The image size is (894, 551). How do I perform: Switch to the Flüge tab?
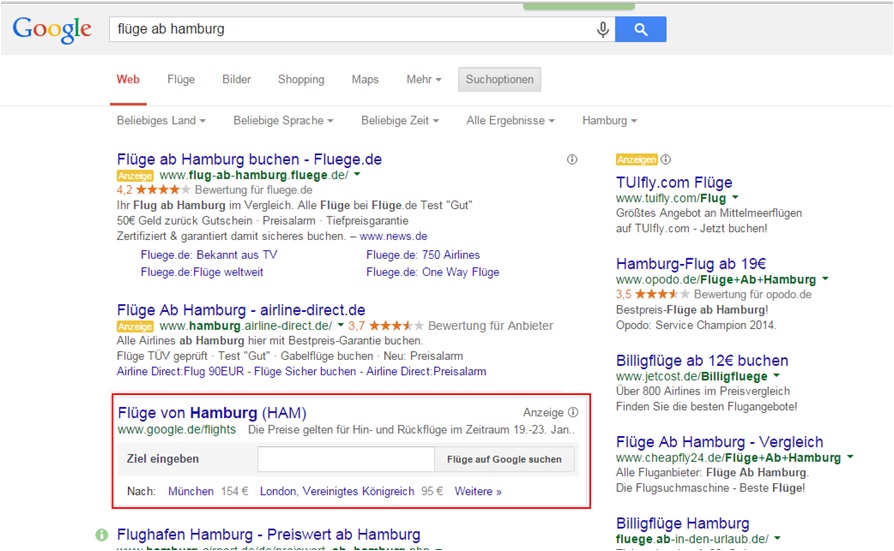tap(181, 79)
